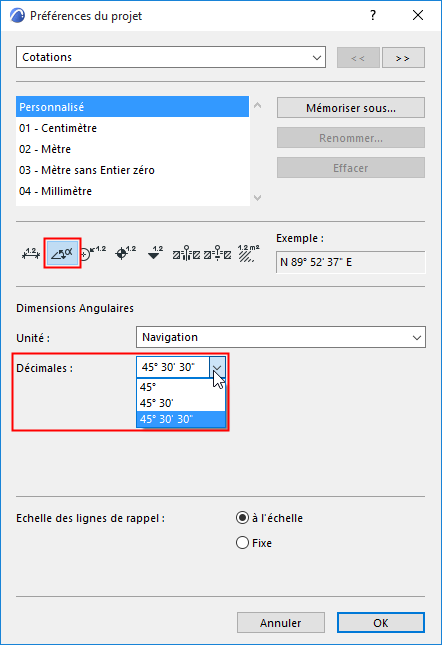Collapse the Décimales dropdown arrow

(217, 367)
